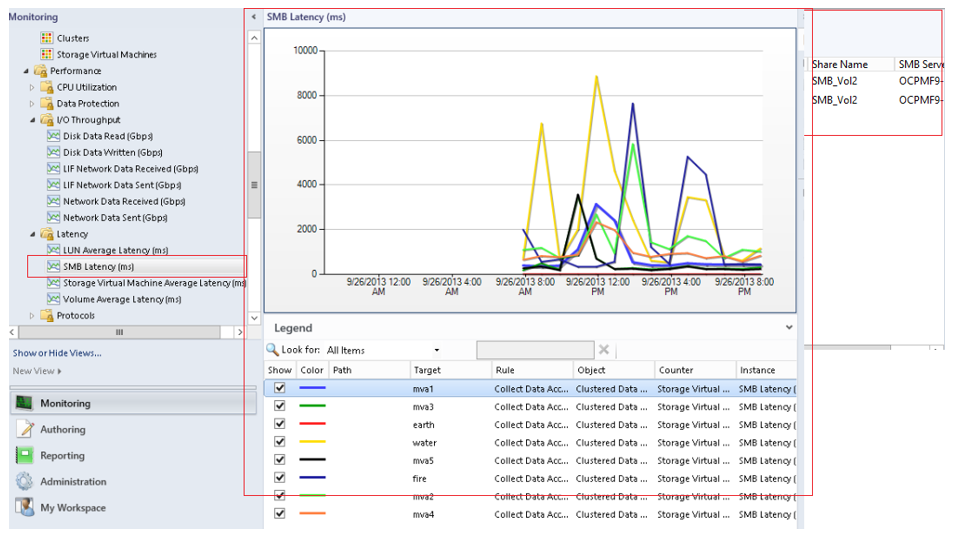Toggle the Show checkbox for earth
The width and height of the screenshot is (956, 539).
[x=280, y=424]
